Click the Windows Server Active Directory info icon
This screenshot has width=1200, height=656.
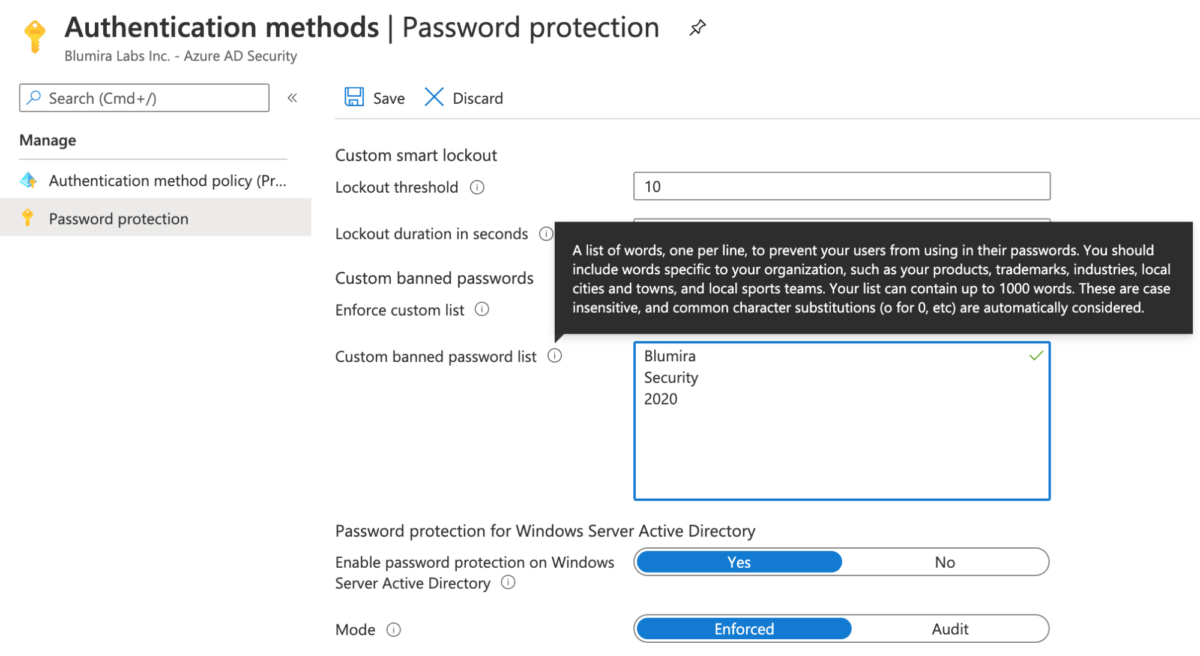pyautogui.click(x=510, y=584)
